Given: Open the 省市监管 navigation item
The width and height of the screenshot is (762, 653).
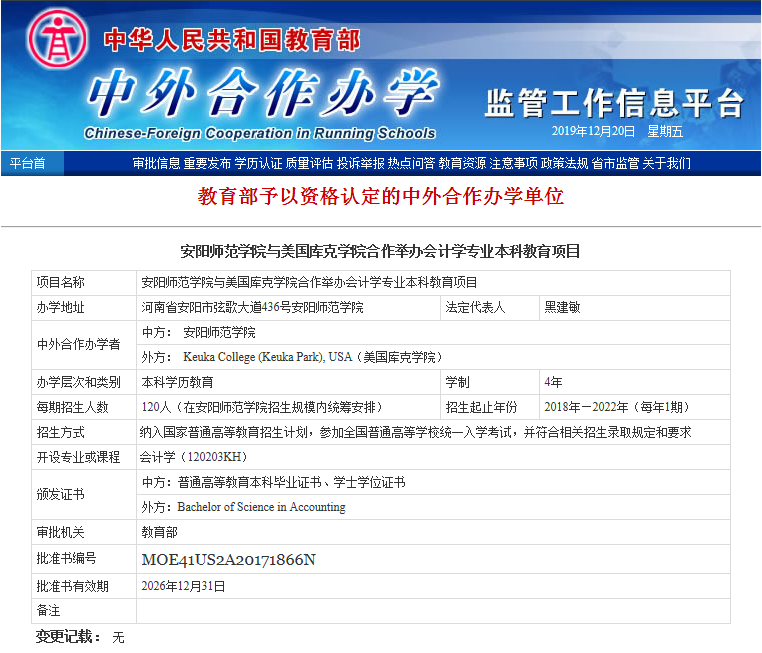Looking at the screenshot, I should point(615,164).
